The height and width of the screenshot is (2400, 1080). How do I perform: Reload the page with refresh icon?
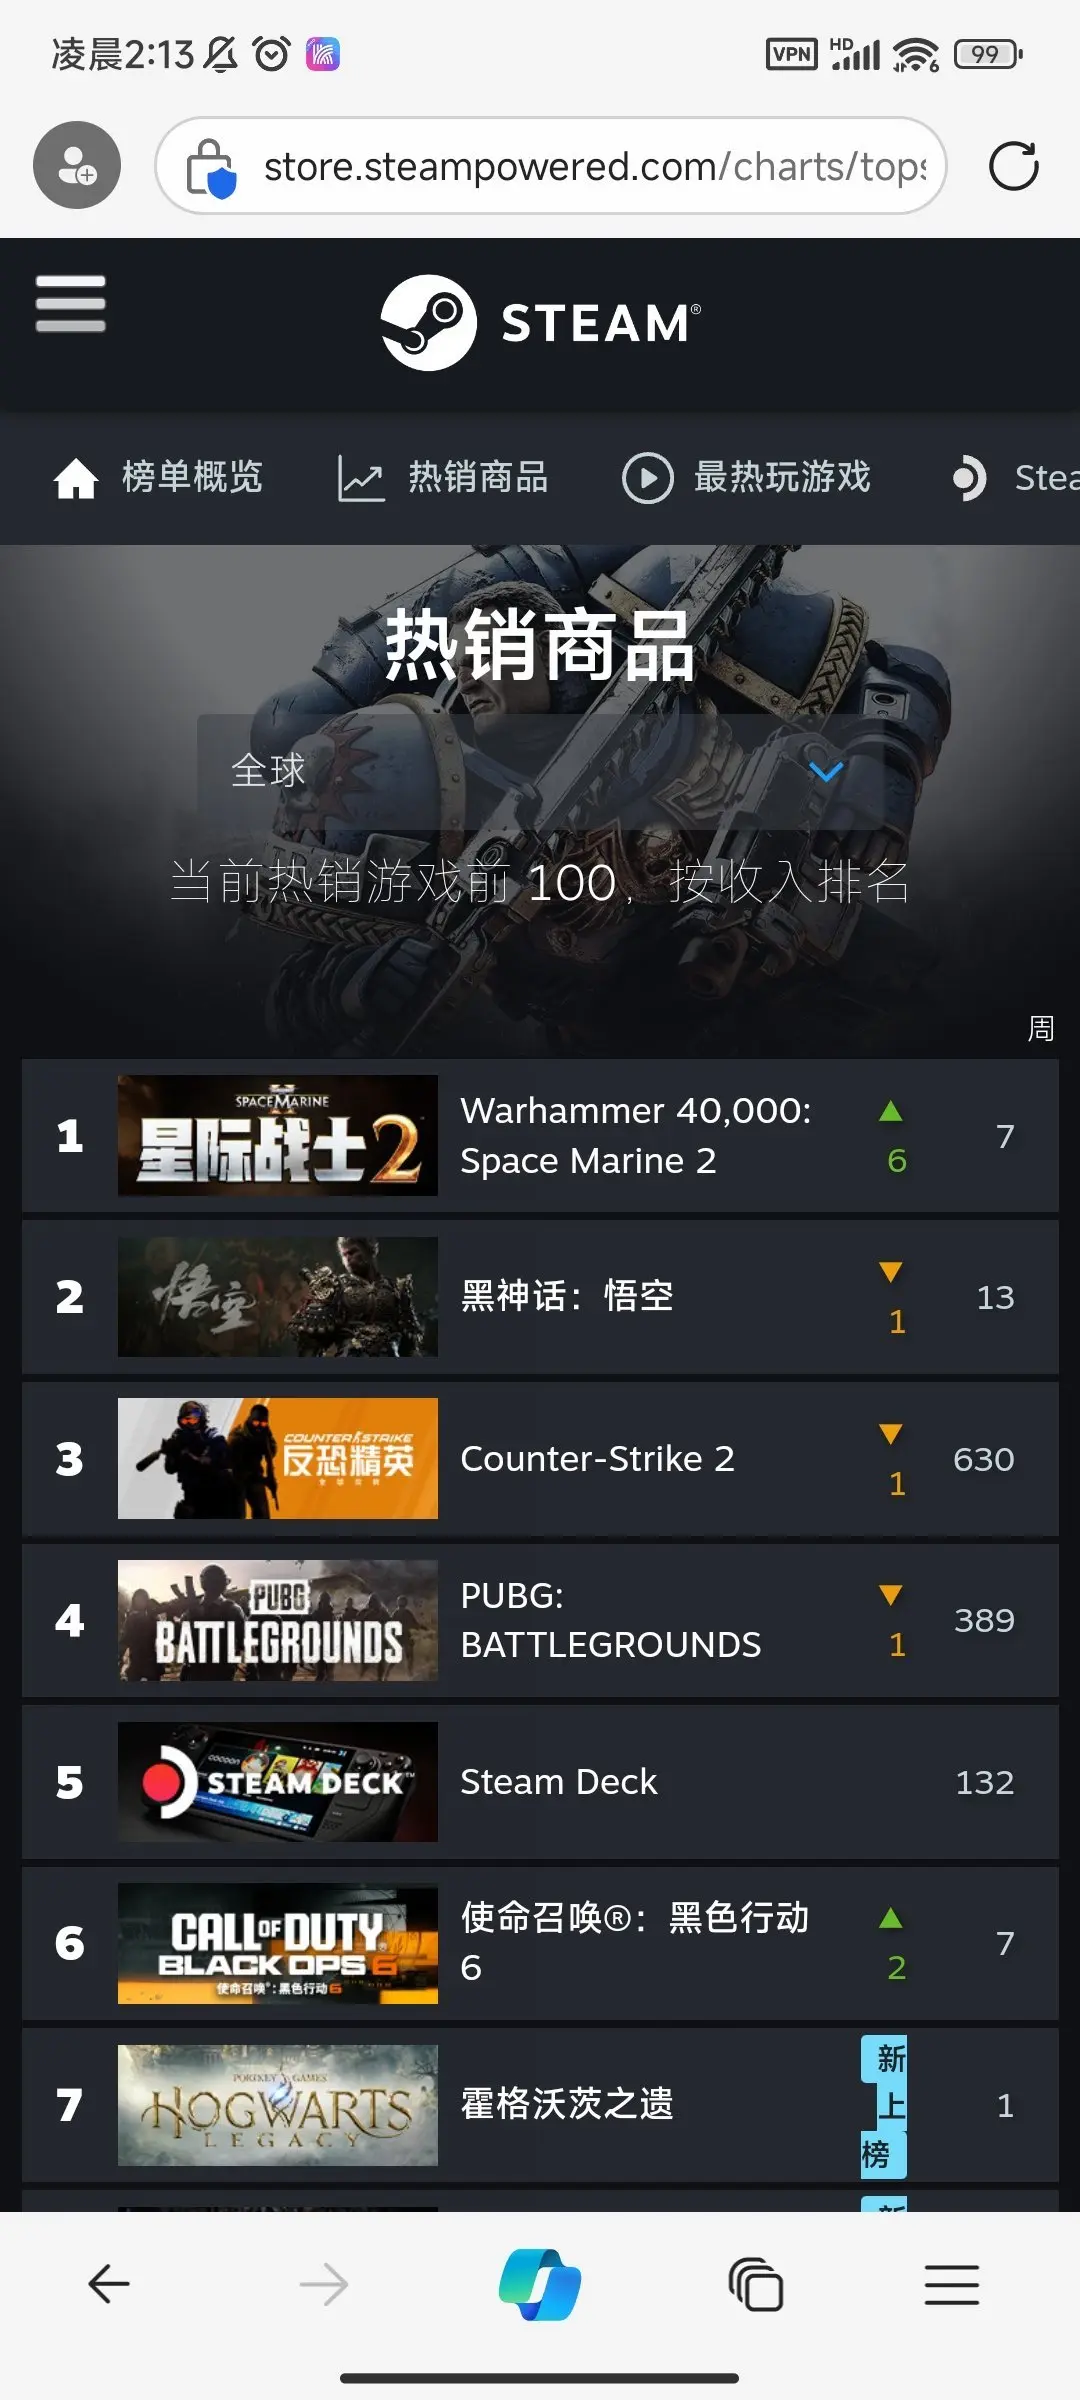pyautogui.click(x=1013, y=166)
